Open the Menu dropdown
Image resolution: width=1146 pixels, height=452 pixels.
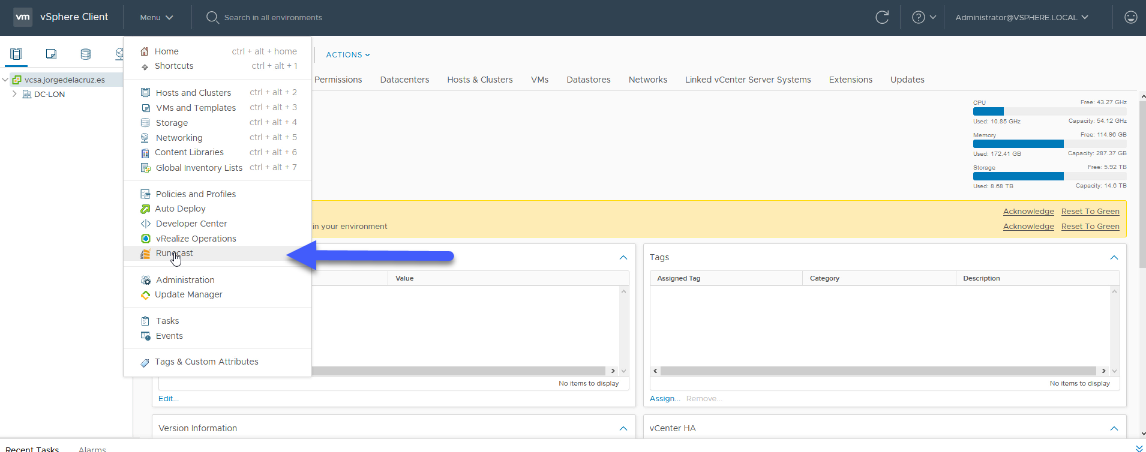[156, 17]
